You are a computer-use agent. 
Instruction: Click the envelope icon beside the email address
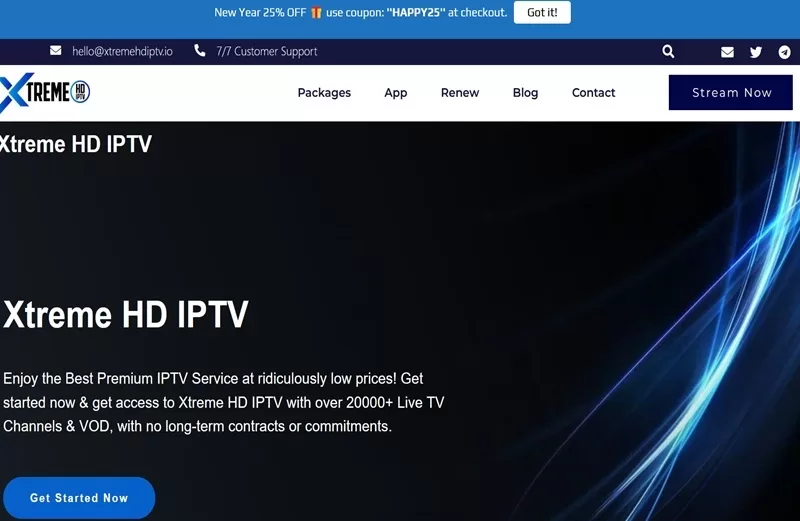(56, 51)
